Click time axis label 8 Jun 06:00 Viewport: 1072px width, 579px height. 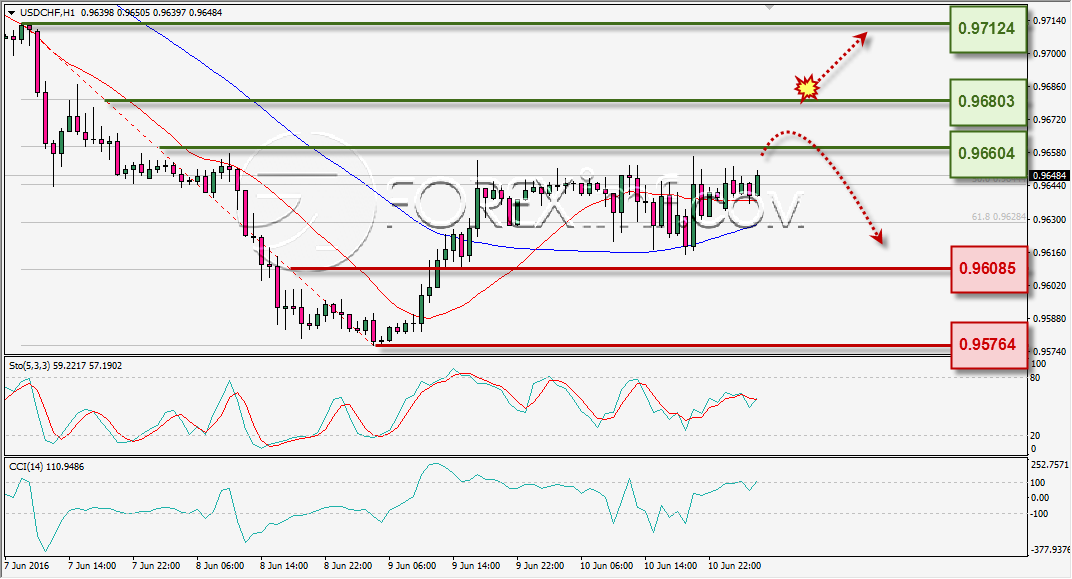tap(220, 566)
